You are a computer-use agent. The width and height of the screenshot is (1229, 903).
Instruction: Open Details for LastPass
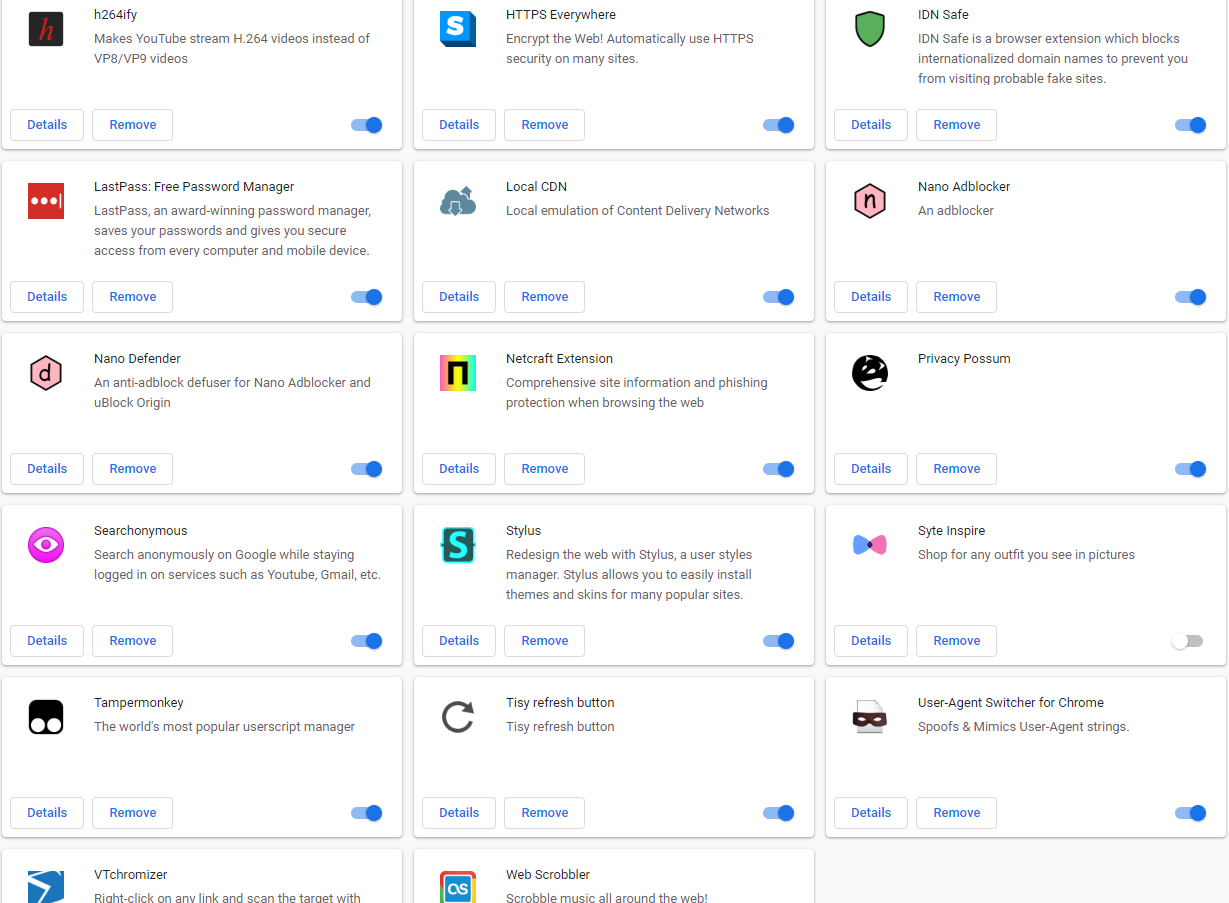(47, 297)
